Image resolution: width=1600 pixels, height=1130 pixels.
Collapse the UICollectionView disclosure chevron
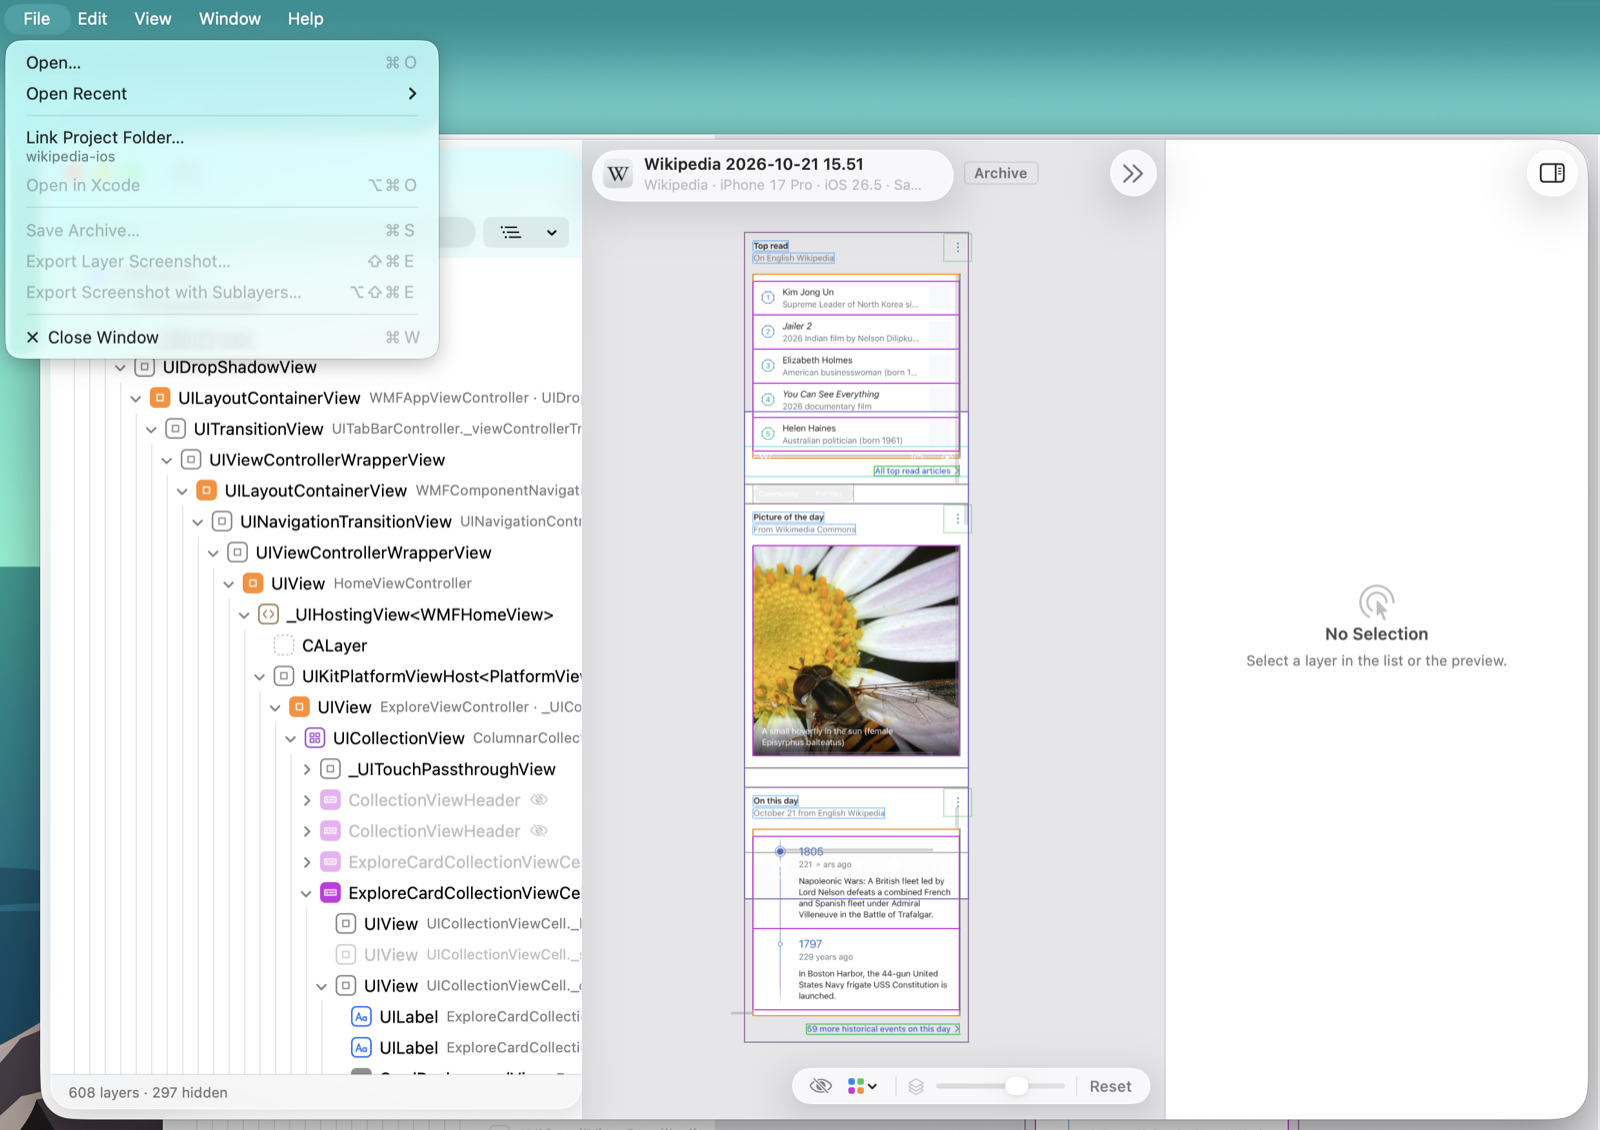[290, 738]
